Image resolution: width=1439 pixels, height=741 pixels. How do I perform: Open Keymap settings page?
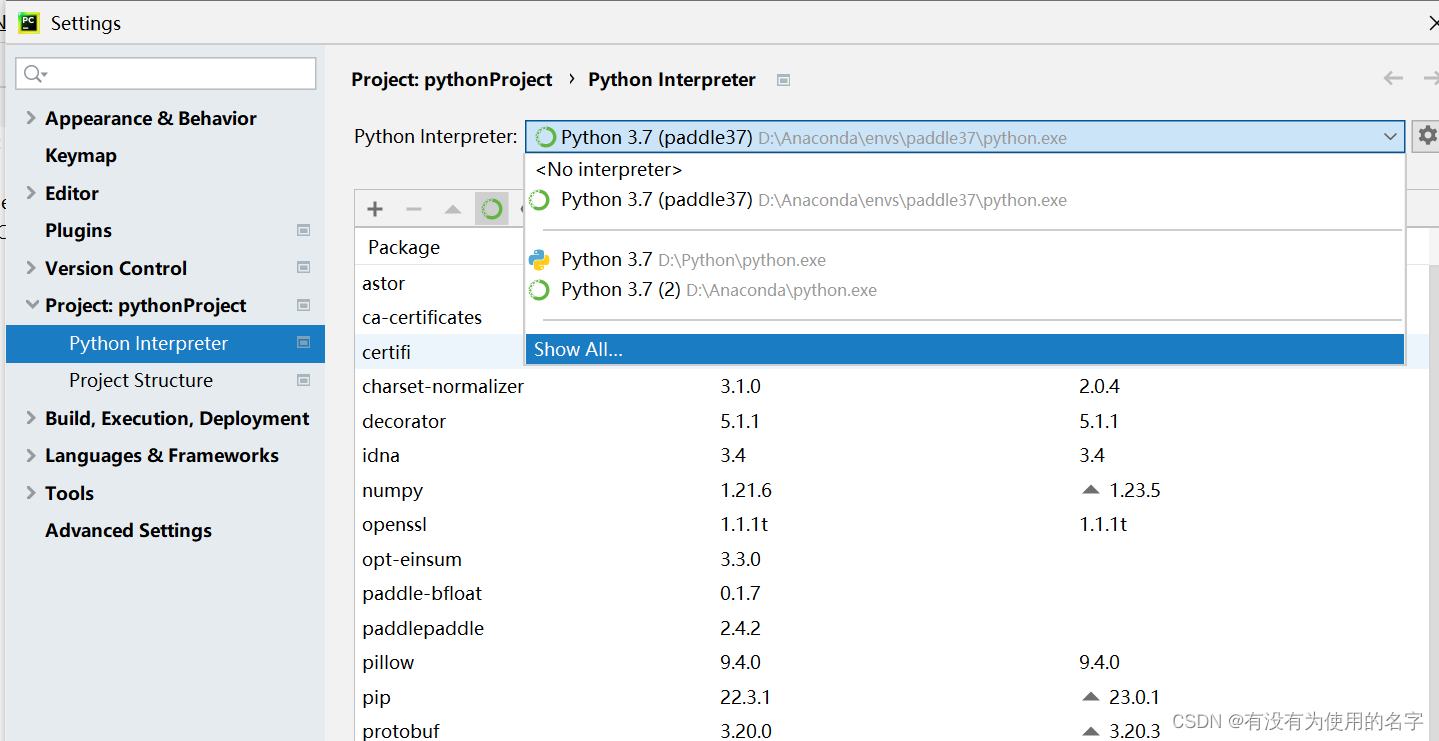pyautogui.click(x=81, y=155)
